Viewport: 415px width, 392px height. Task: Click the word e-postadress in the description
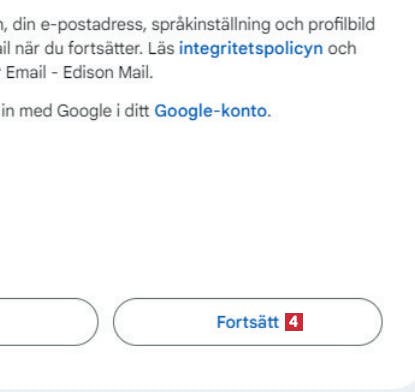(93, 25)
